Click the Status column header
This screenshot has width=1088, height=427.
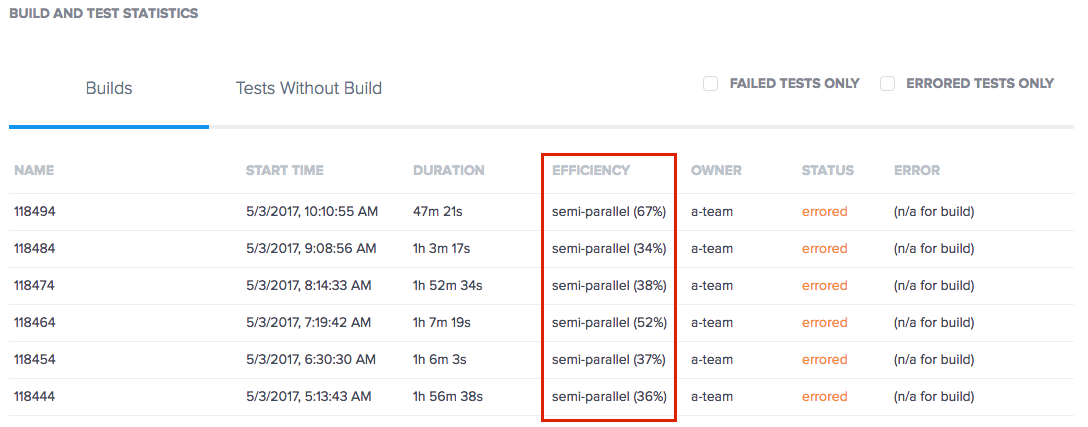point(827,170)
